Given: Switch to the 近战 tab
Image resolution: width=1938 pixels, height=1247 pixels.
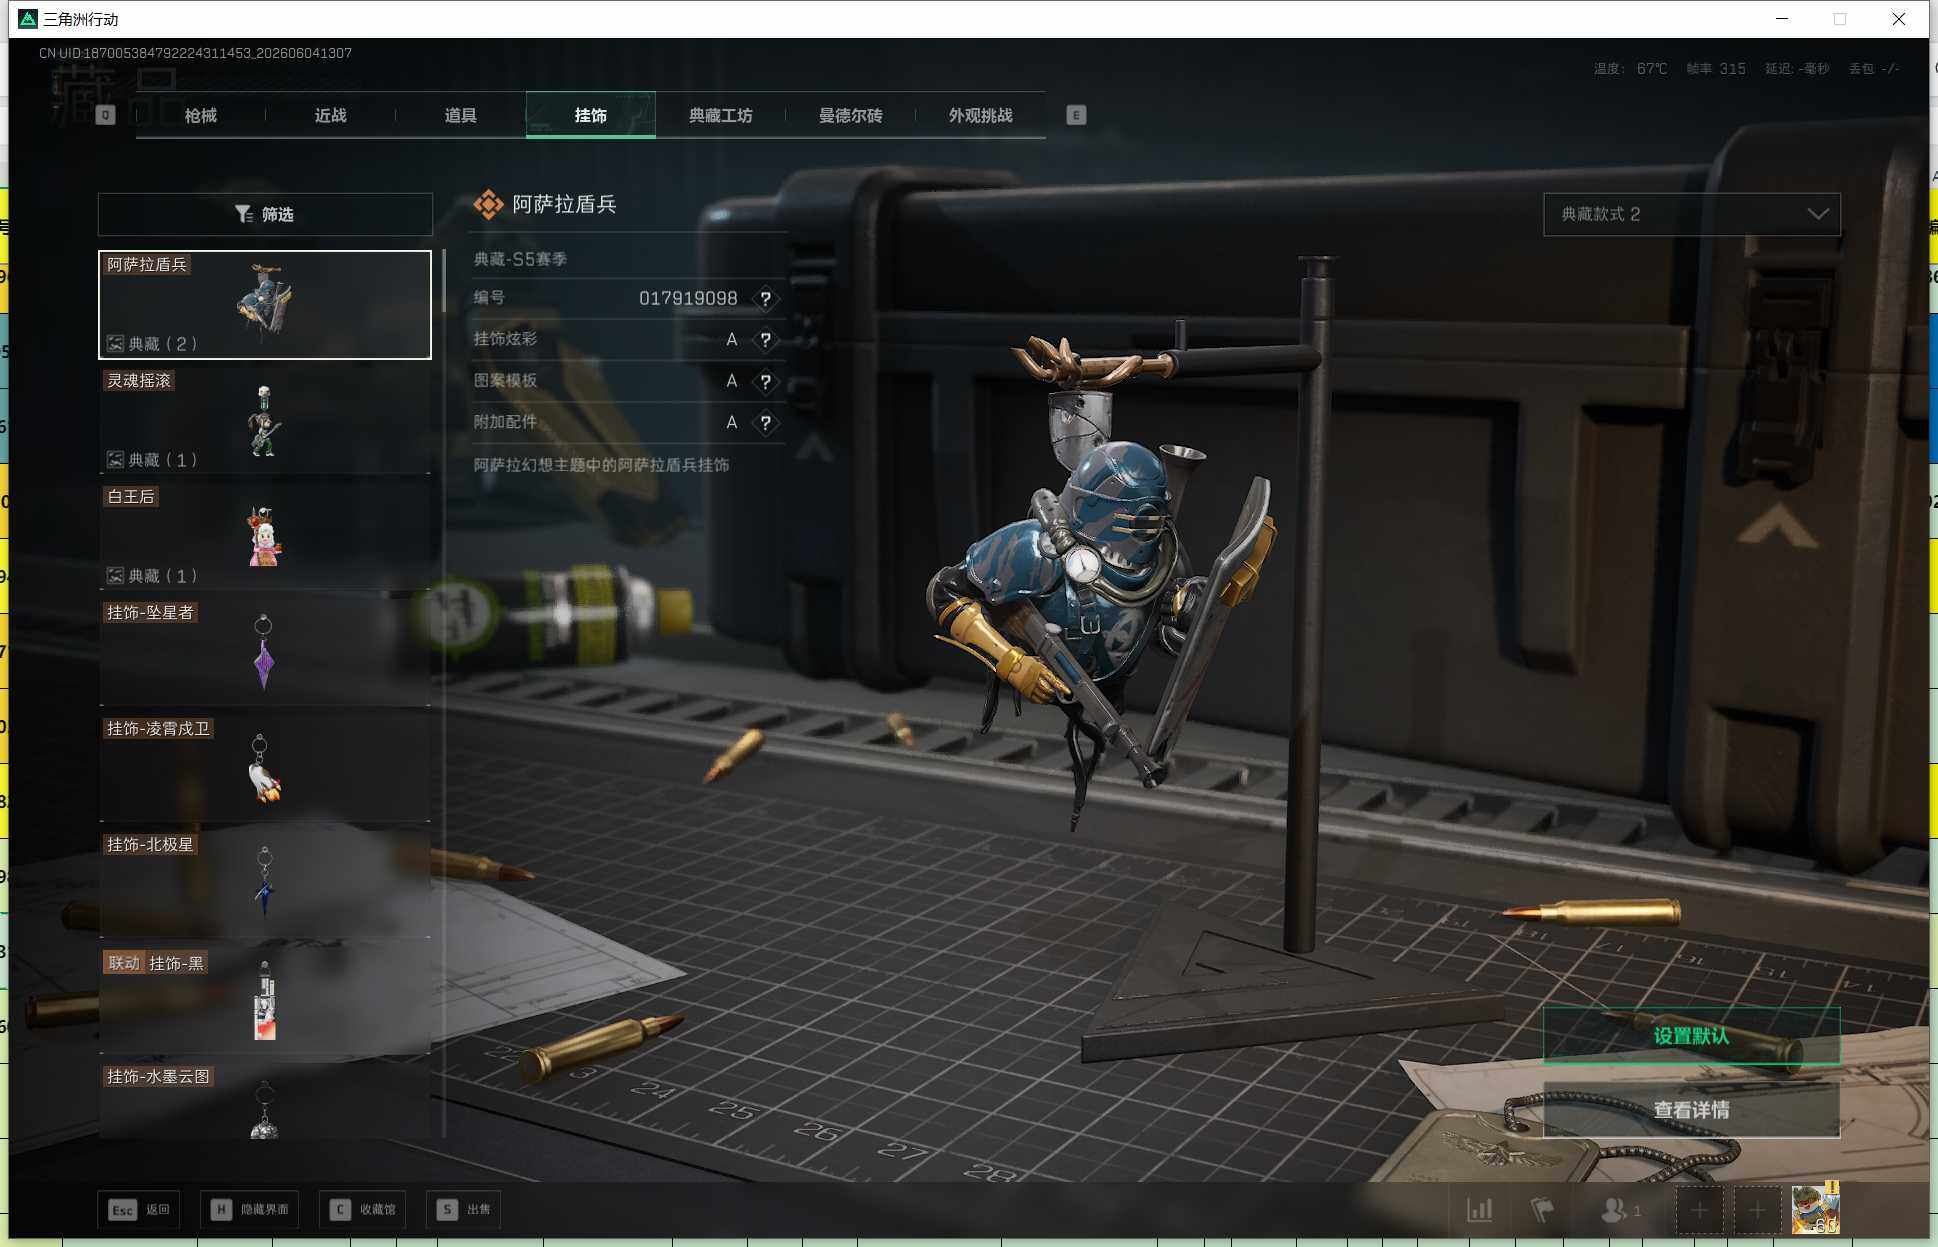Looking at the screenshot, I should tap(331, 115).
